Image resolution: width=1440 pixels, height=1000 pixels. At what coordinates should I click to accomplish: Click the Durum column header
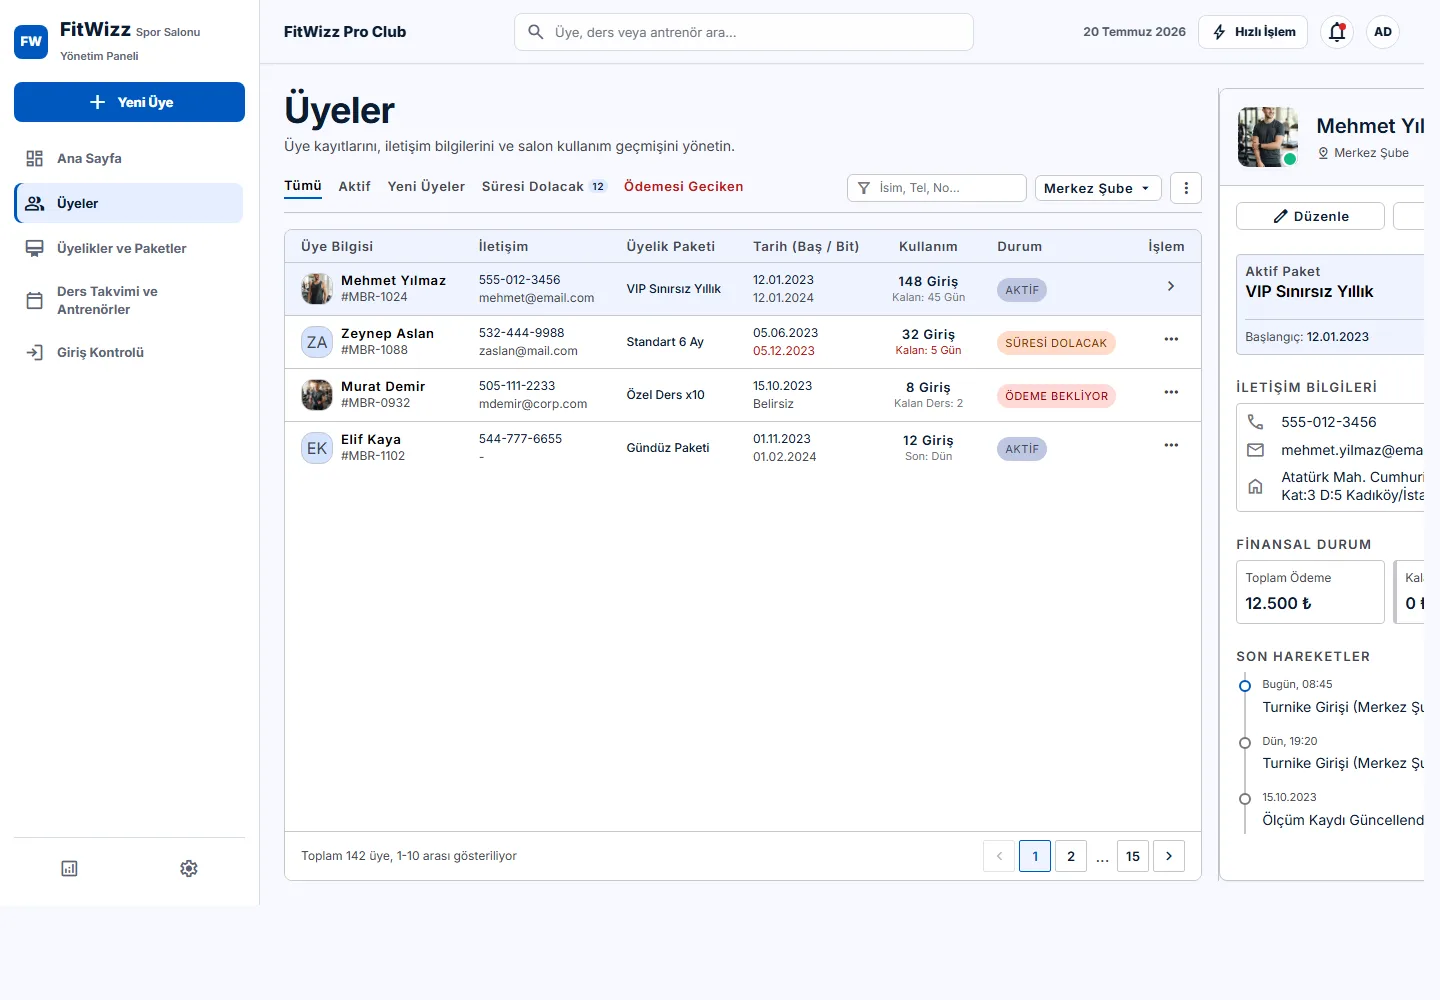[1019, 246]
